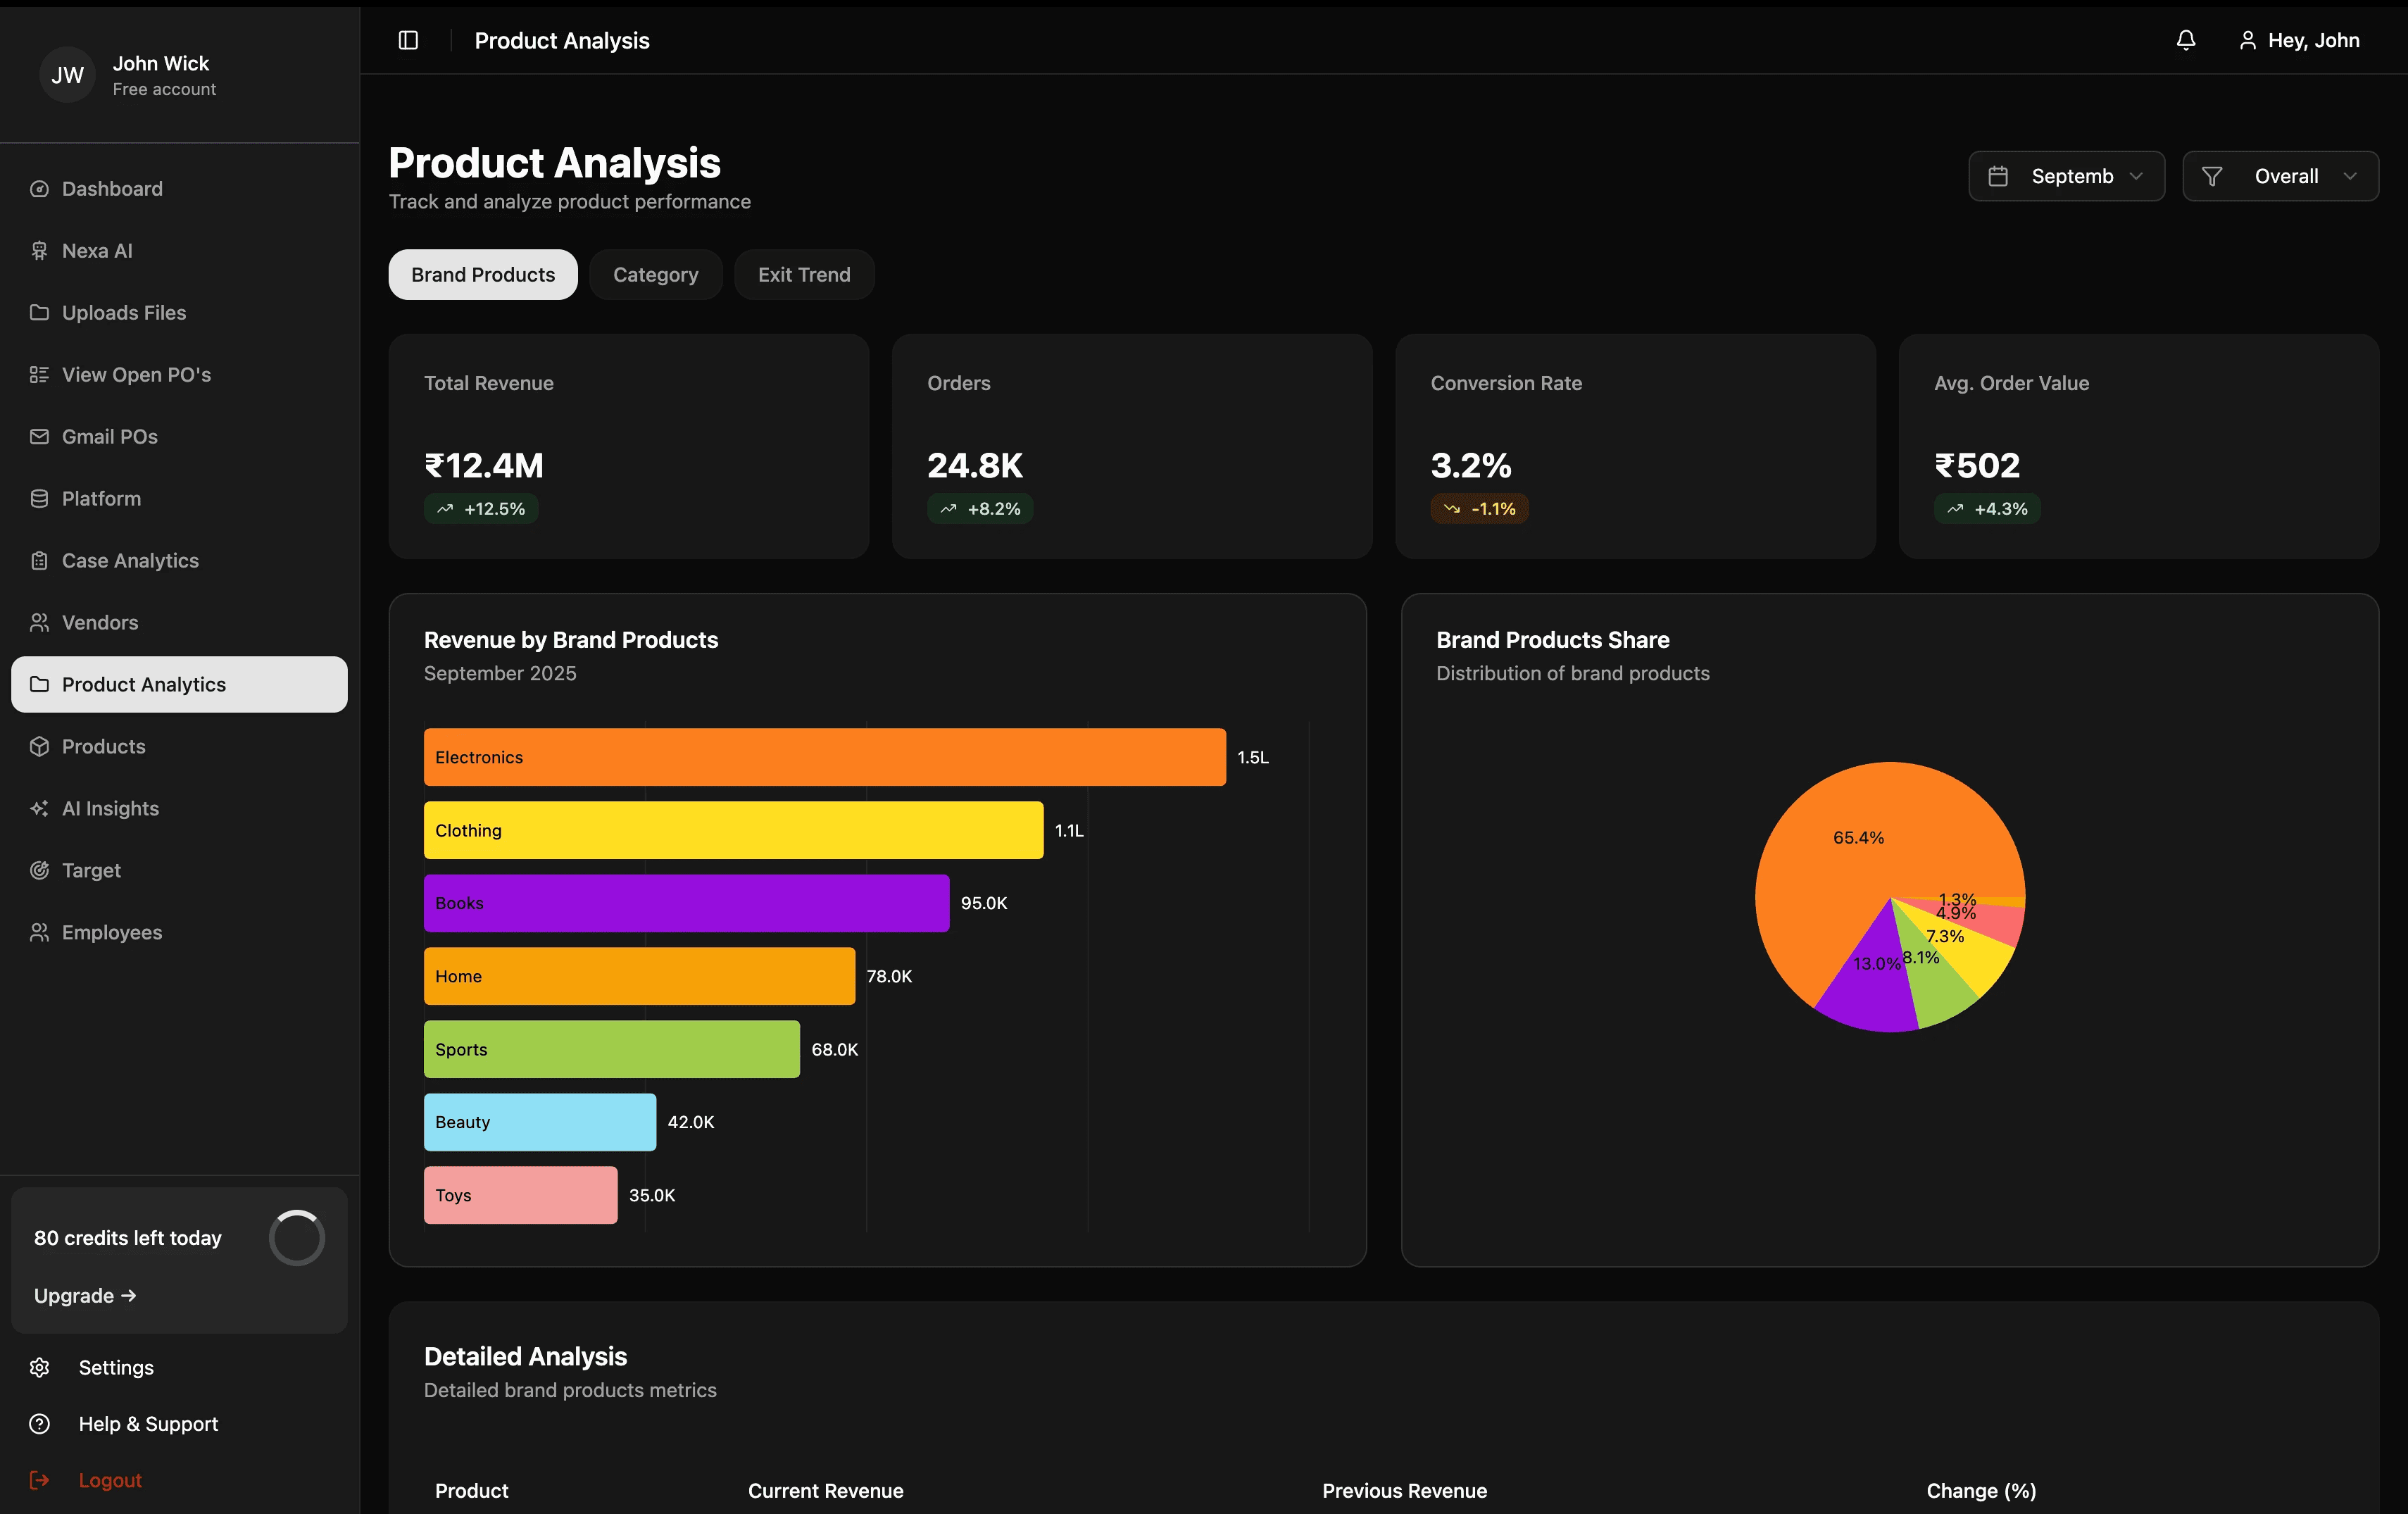The width and height of the screenshot is (2408, 1514).
Task: Click the Help & Support question icon
Action: point(39,1423)
